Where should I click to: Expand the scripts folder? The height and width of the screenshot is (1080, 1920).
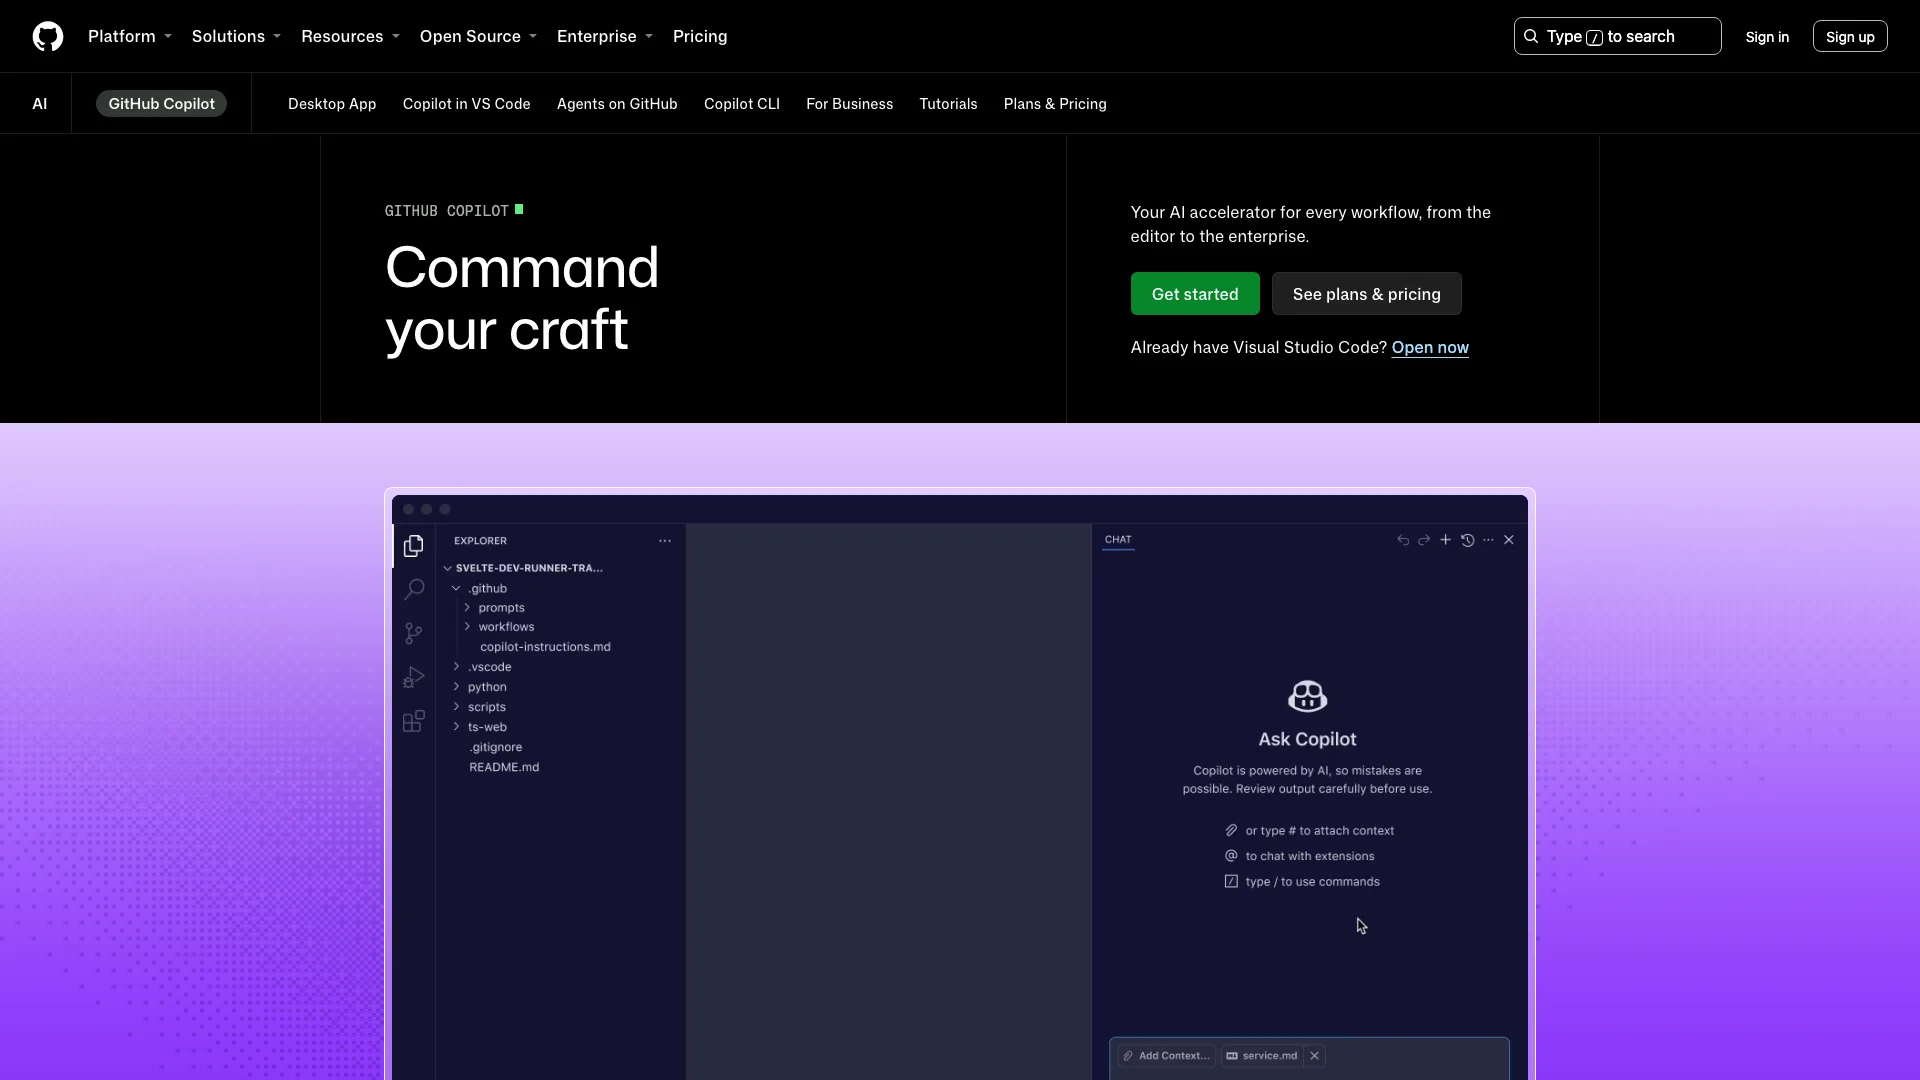(x=456, y=707)
